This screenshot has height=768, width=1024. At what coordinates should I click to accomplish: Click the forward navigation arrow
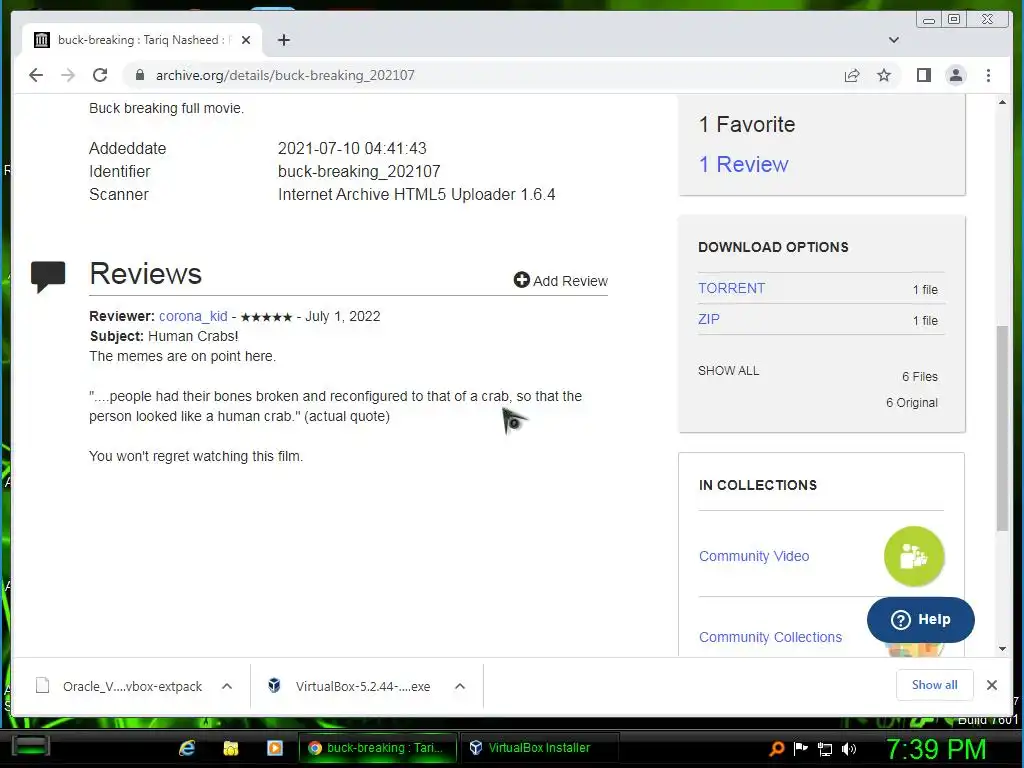[68, 75]
